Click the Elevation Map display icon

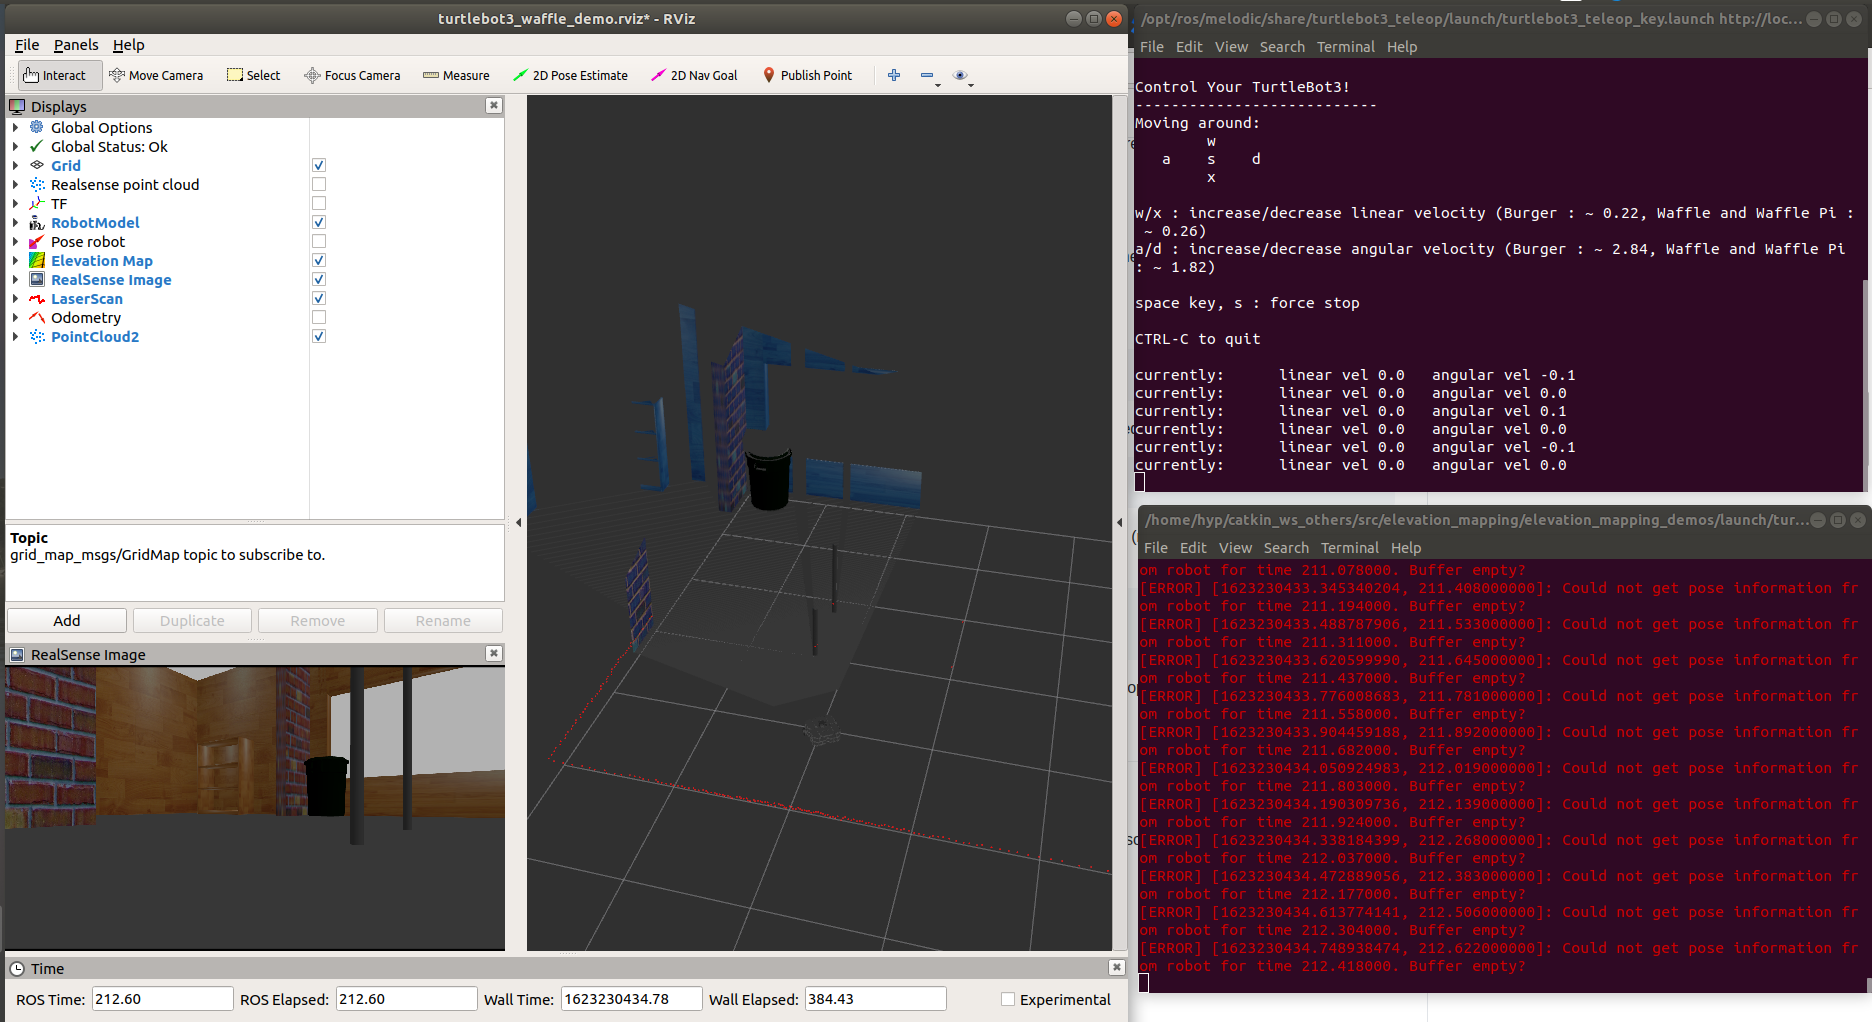tap(37, 260)
